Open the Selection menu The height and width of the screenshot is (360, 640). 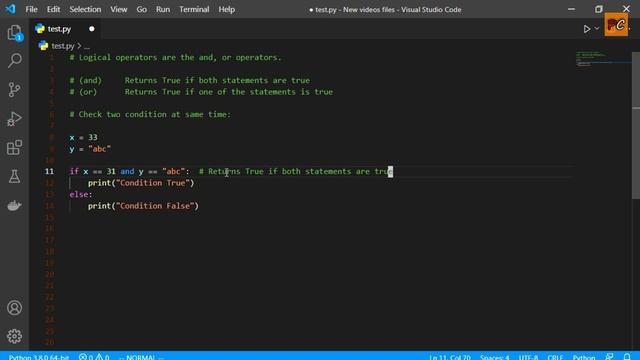[x=85, y=9]
